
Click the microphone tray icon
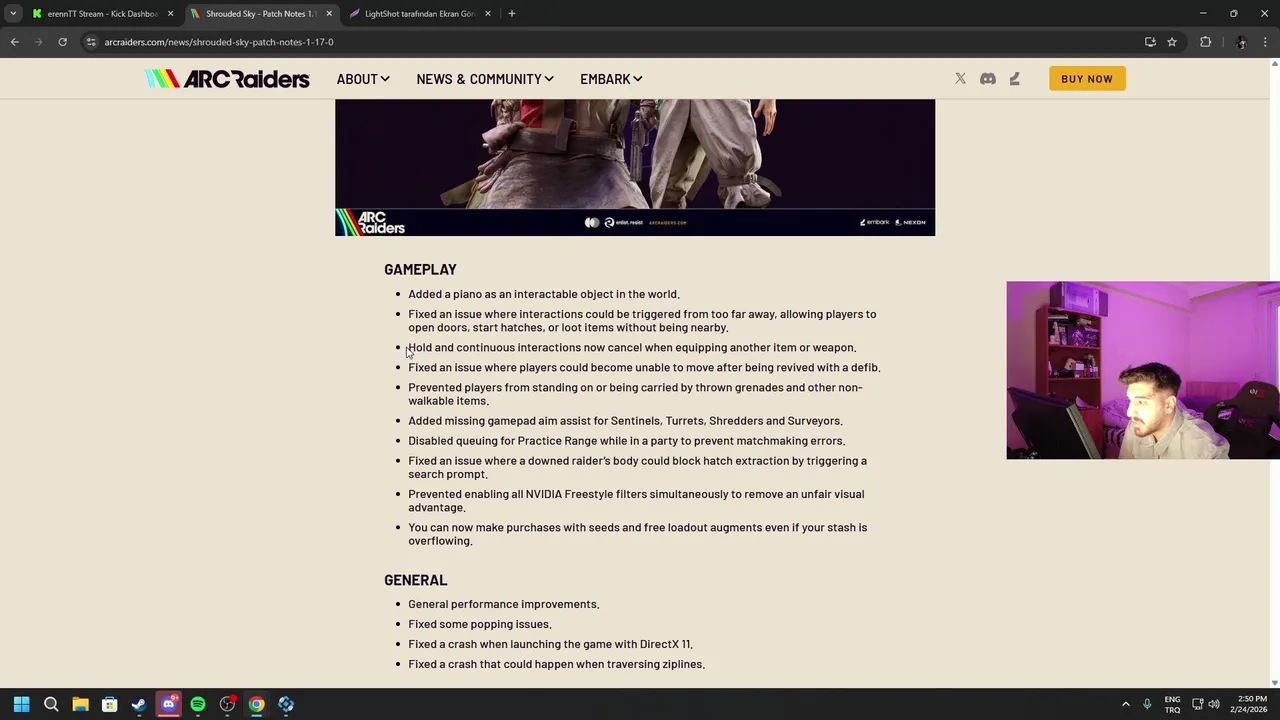pyautogui.click(x=1147, y=704)
